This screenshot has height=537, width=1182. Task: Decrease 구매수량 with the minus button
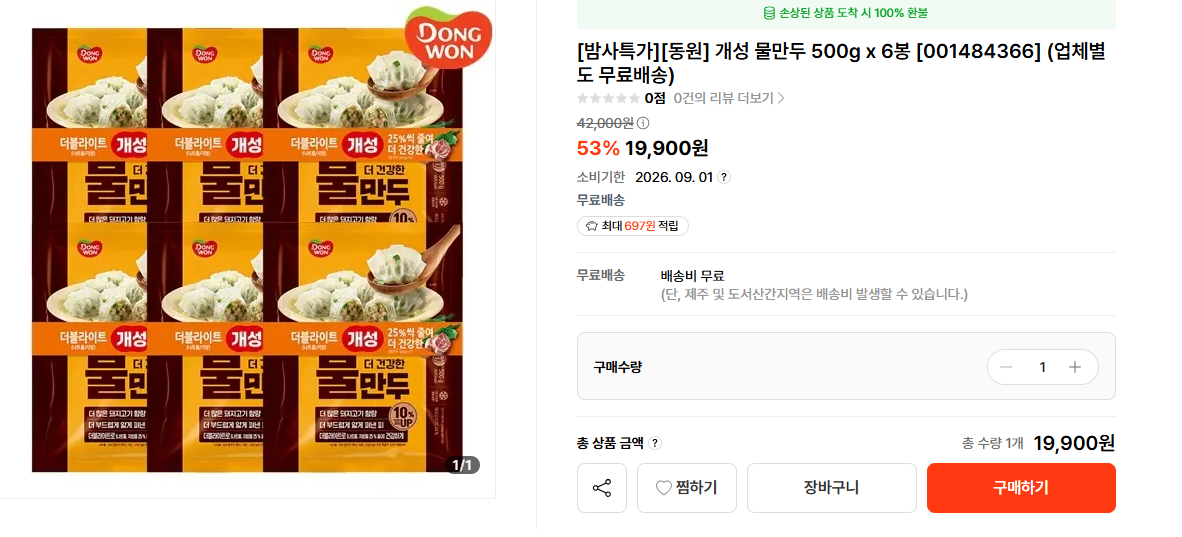pos(1006,367)
